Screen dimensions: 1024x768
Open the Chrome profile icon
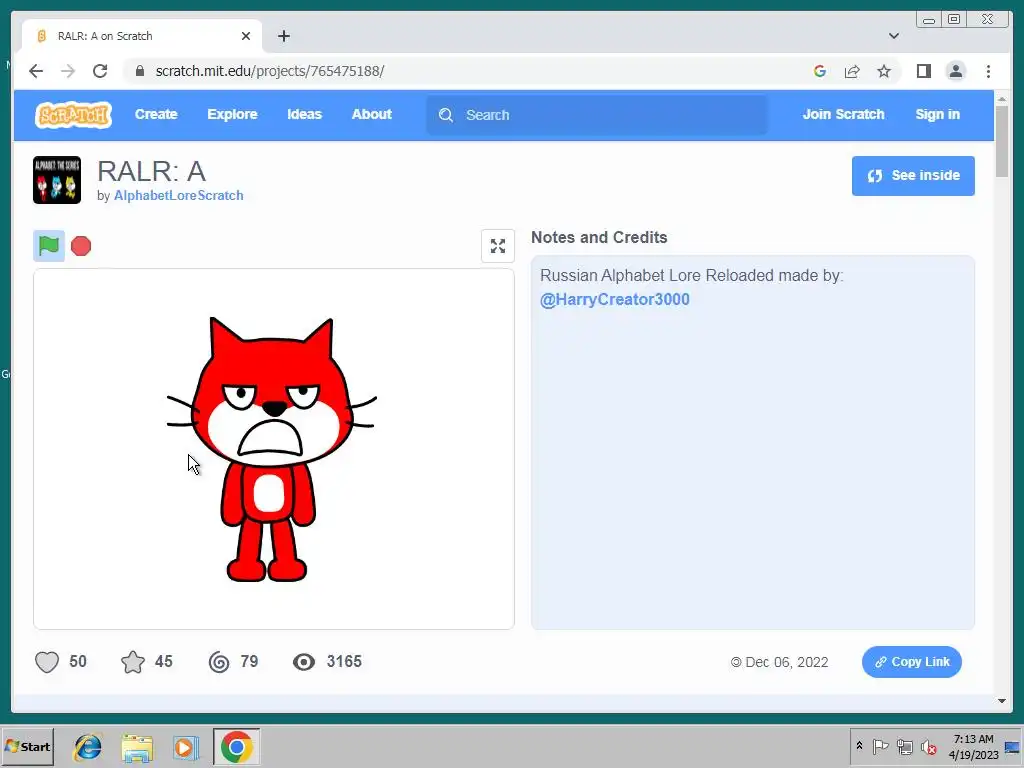point(955,71)
